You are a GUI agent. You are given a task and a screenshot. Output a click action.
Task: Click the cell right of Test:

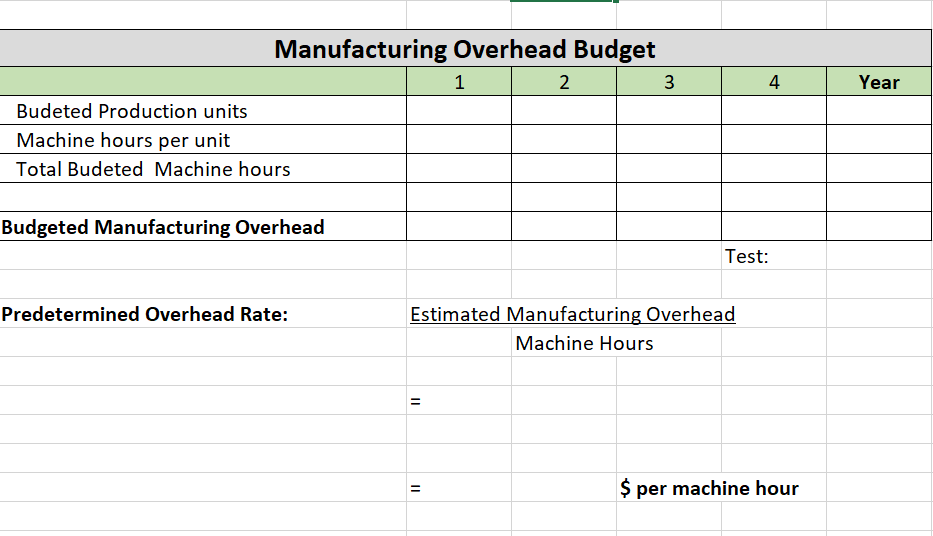[879, 256]
